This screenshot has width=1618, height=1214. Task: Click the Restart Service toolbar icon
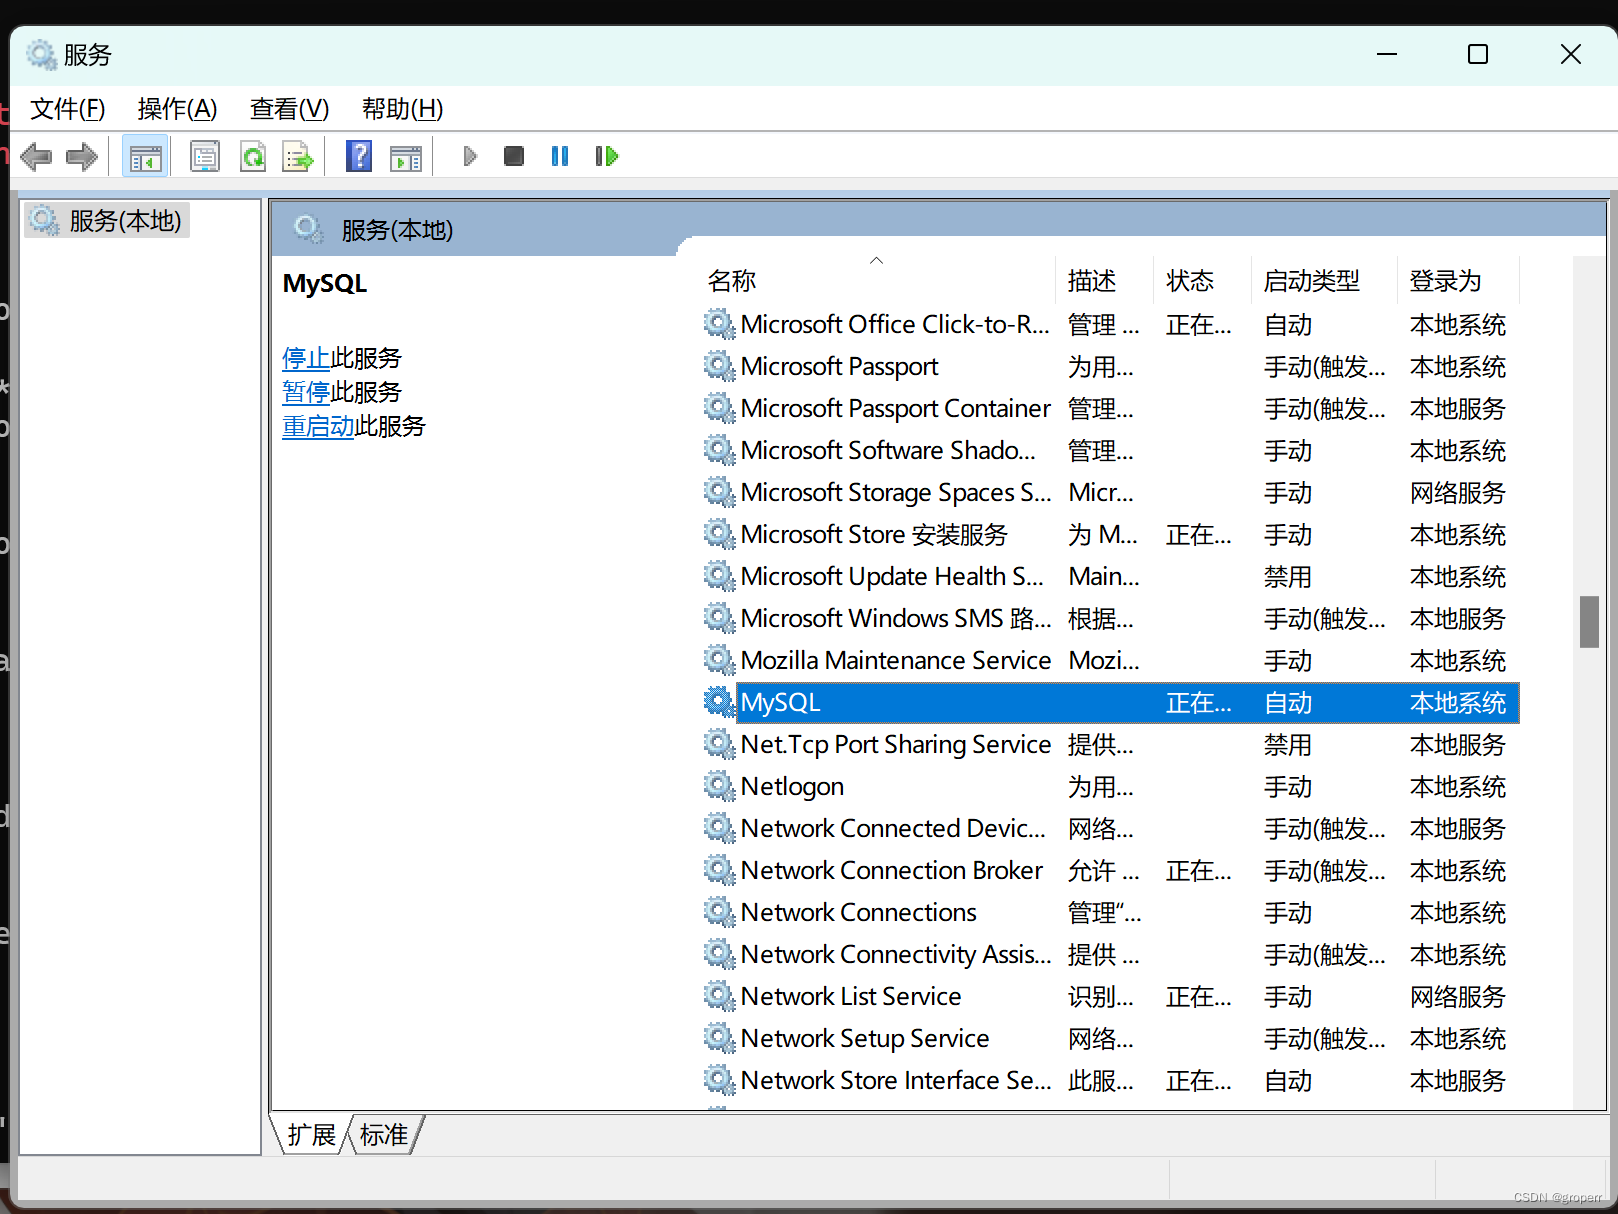606,156
